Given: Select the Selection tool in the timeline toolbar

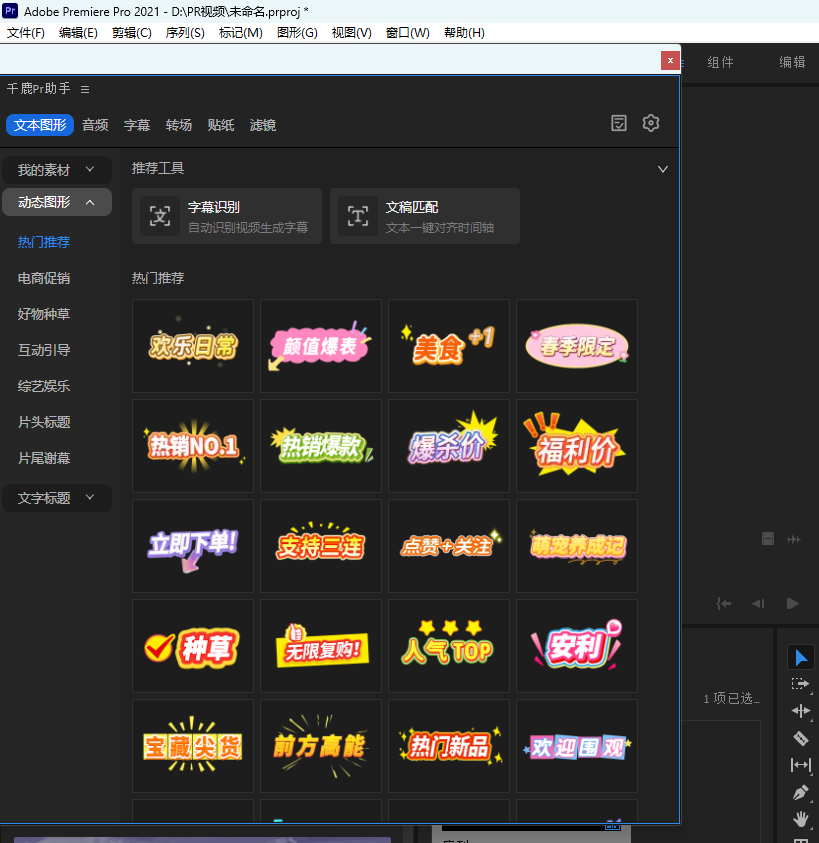Looking at the screenshot, I should 800,658.
